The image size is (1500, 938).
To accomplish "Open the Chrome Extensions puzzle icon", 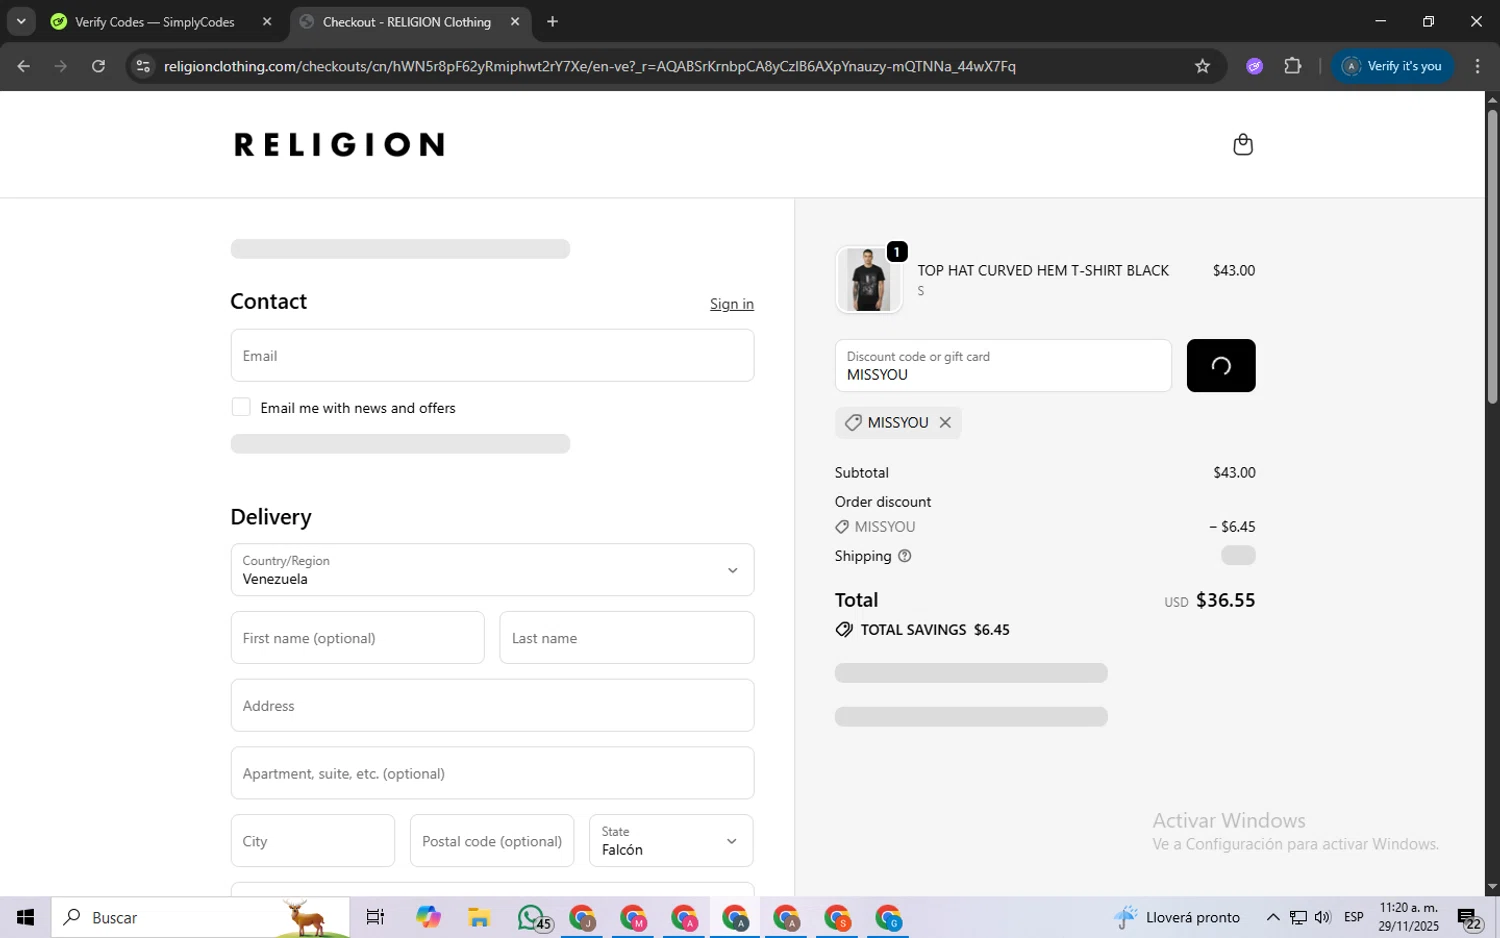I will tap(1292, 66).
